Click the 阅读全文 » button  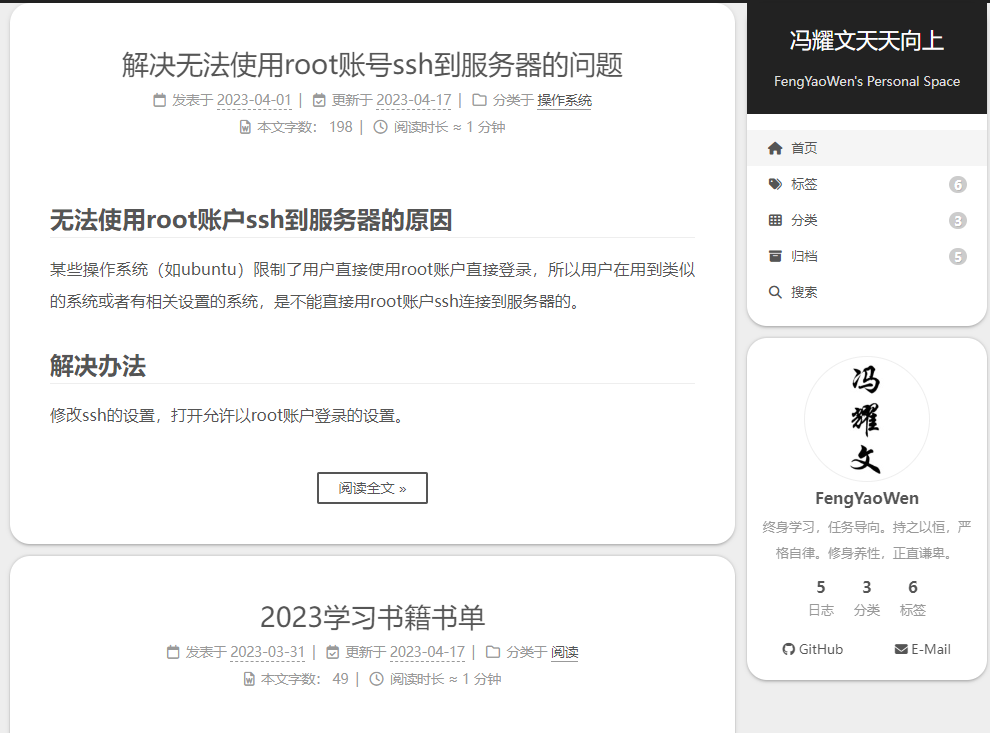[373, 488]
